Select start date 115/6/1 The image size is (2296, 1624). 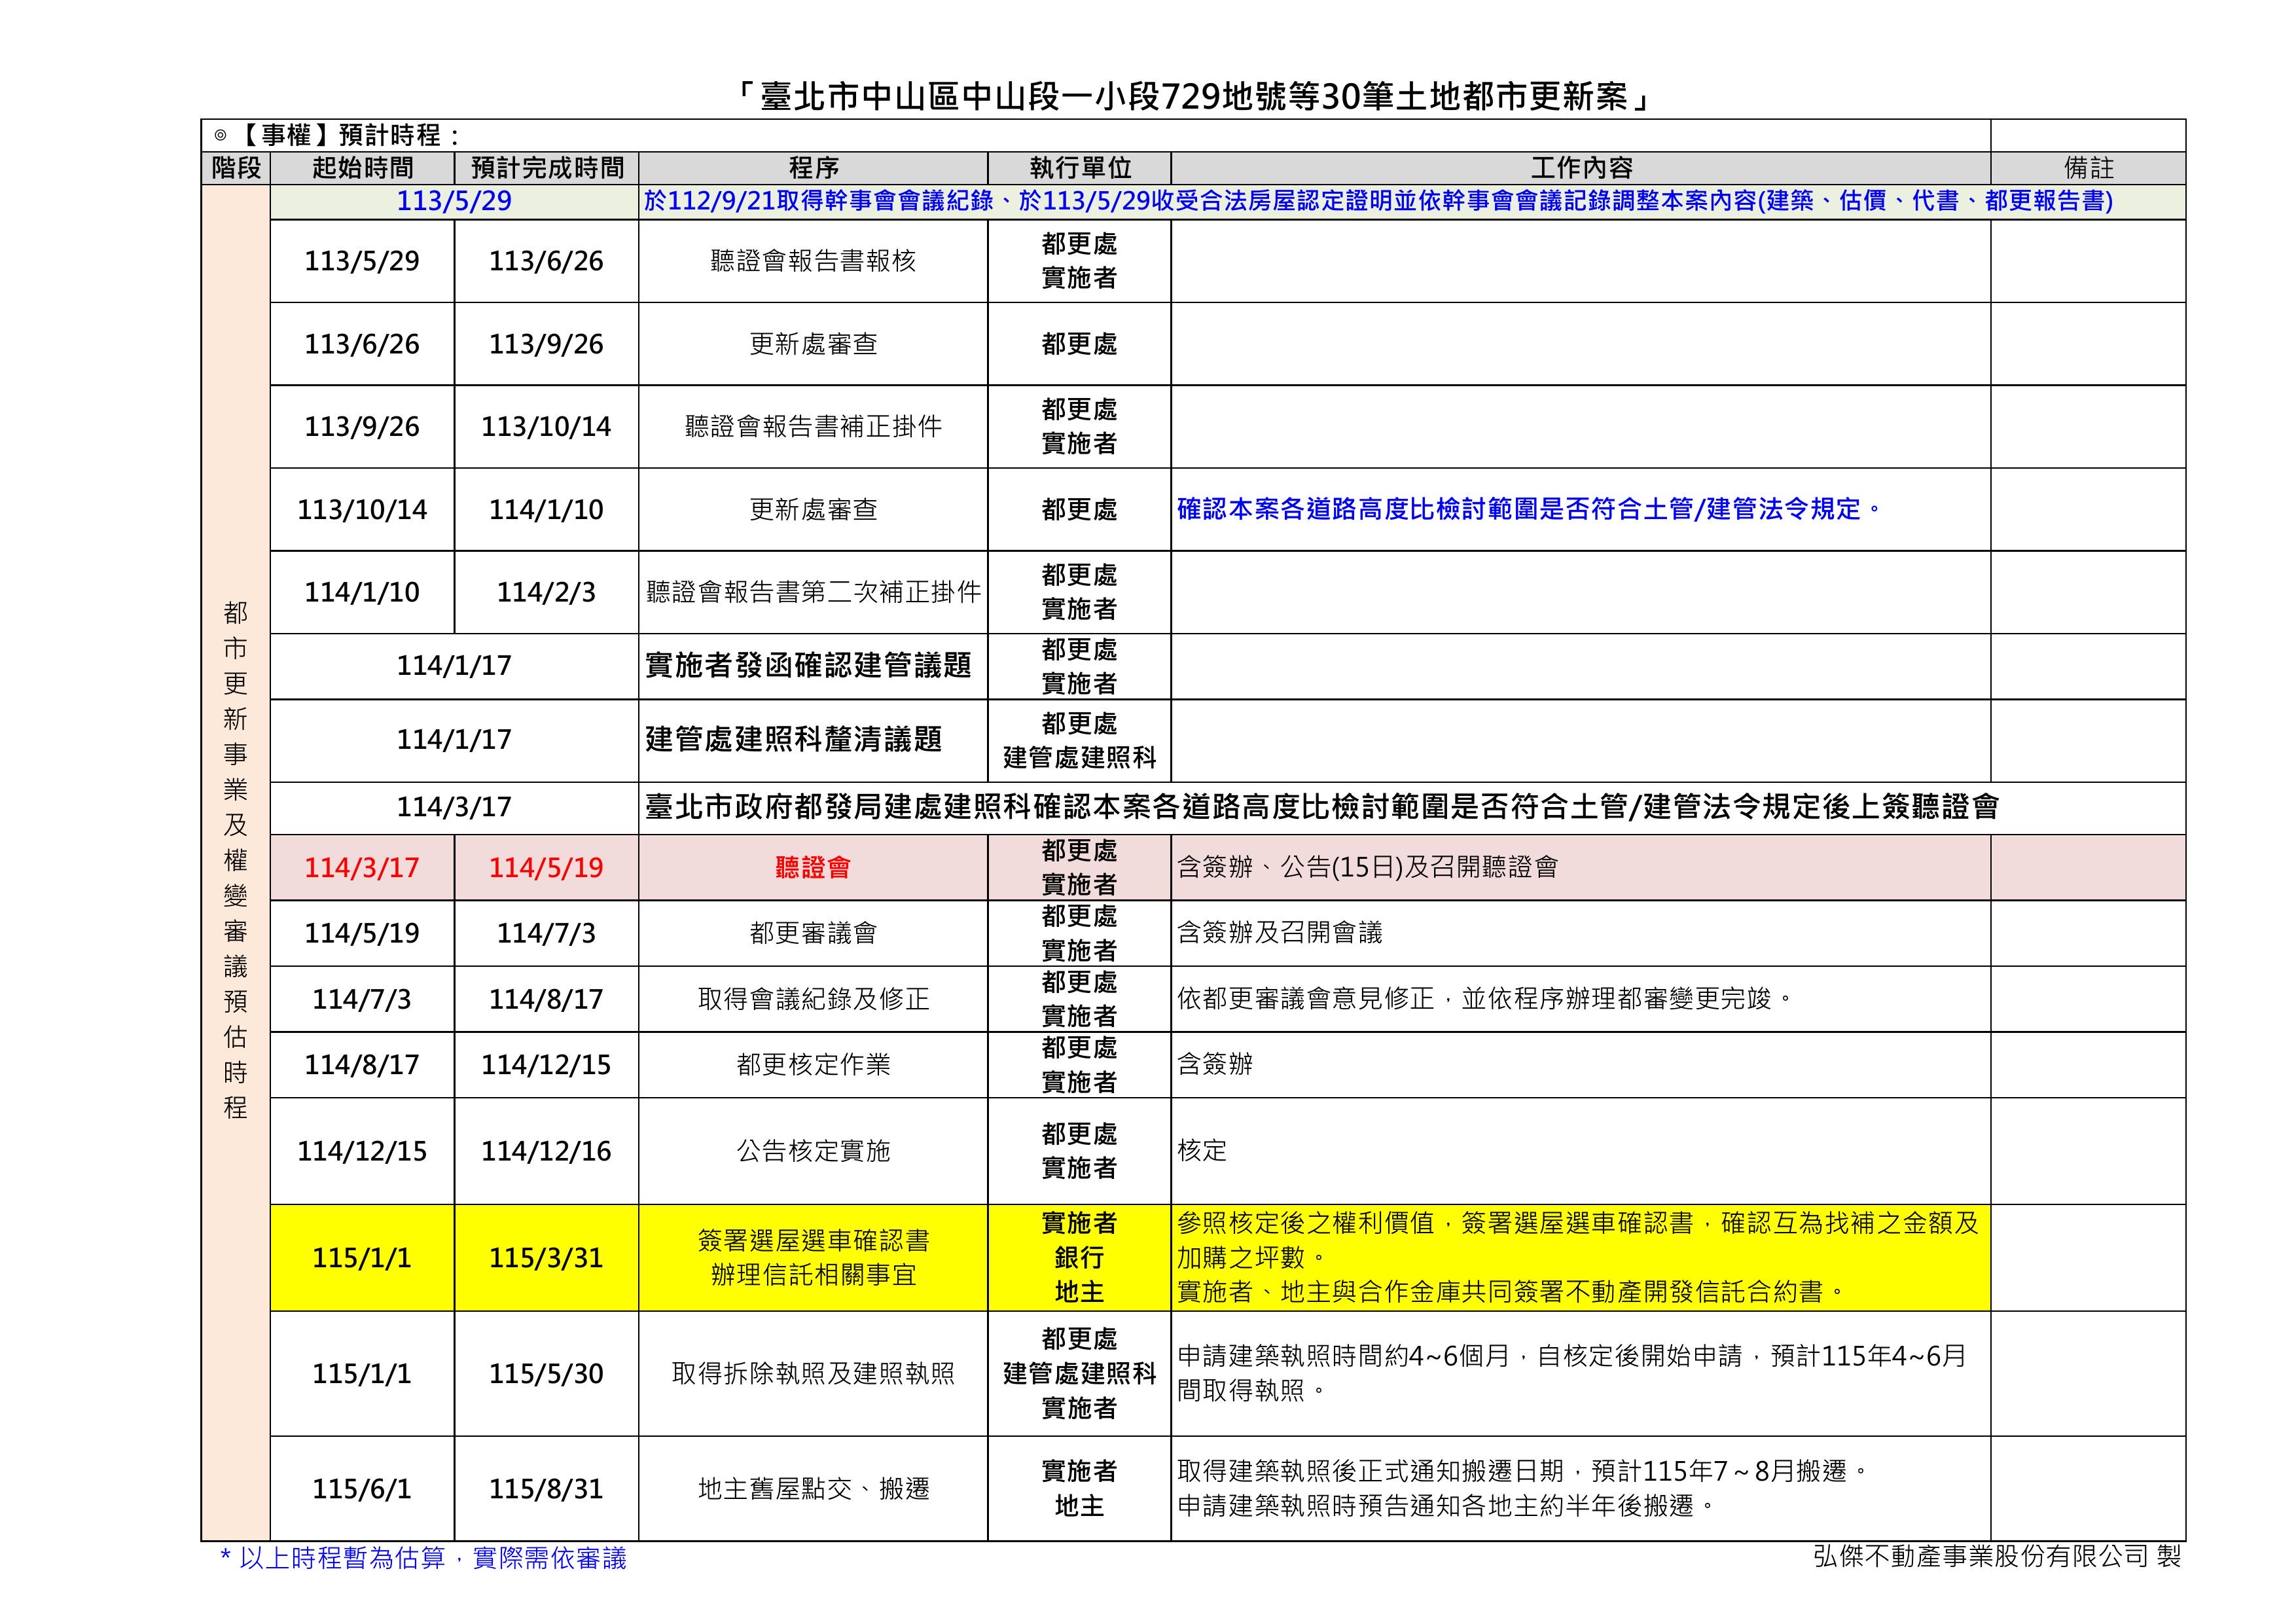click(362, 1490)
